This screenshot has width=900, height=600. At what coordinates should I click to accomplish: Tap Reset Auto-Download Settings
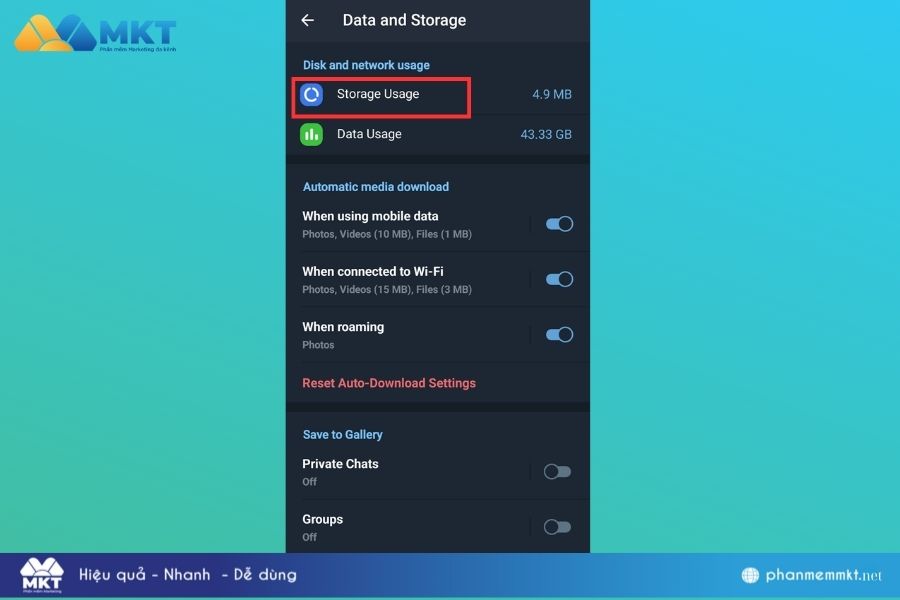click(390, 383)
